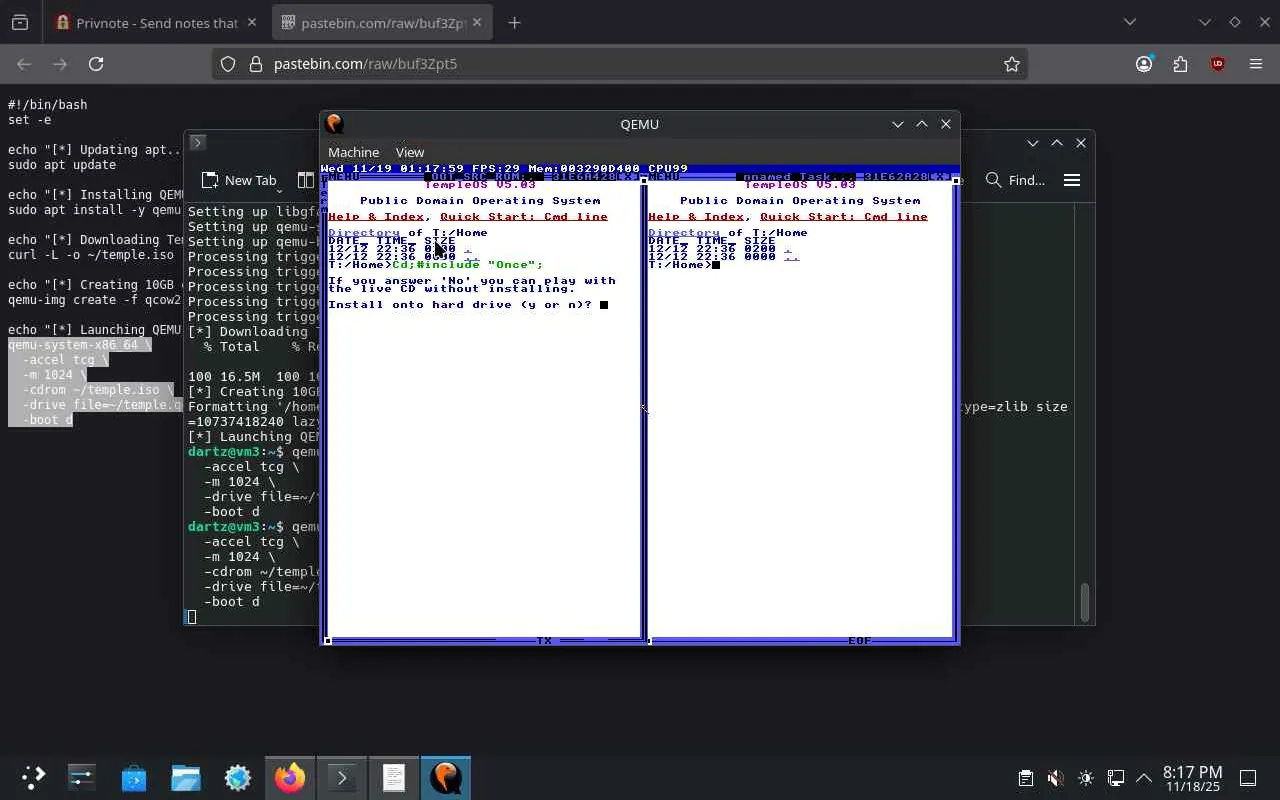Open the QEMU Machine menu
The width and height of the screenshot is (1280, 800).
click(x=353, y=152)
